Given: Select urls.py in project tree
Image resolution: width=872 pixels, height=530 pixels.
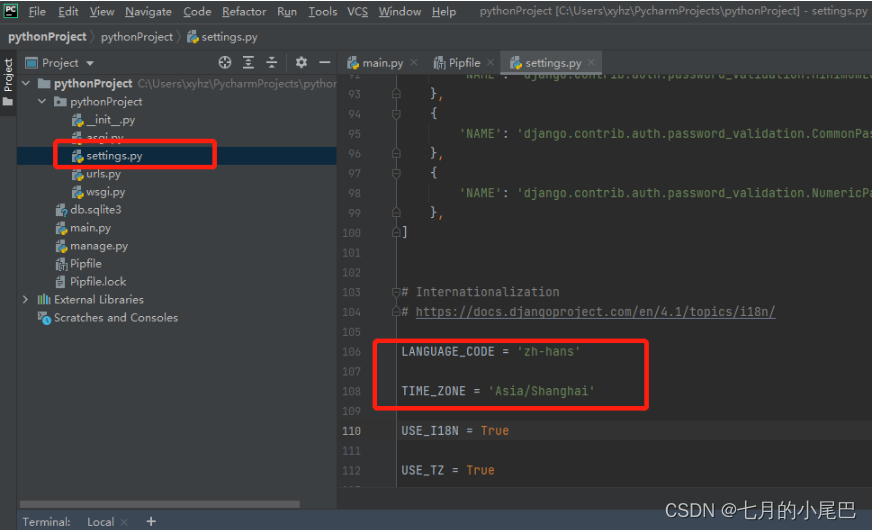Looking at the screenshot, I should pyautogui.click(x=97, y=174).
